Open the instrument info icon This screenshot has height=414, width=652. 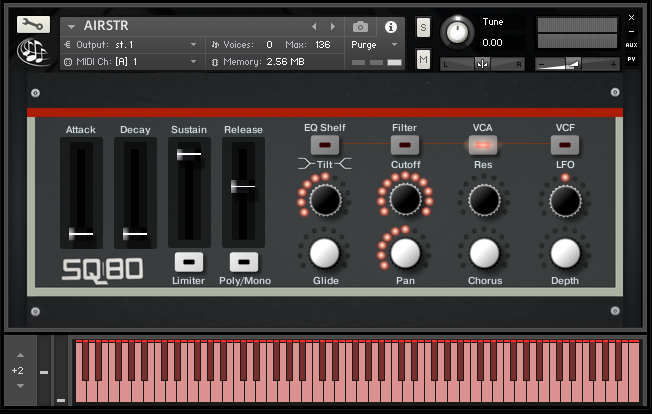(x=391, y=27)
